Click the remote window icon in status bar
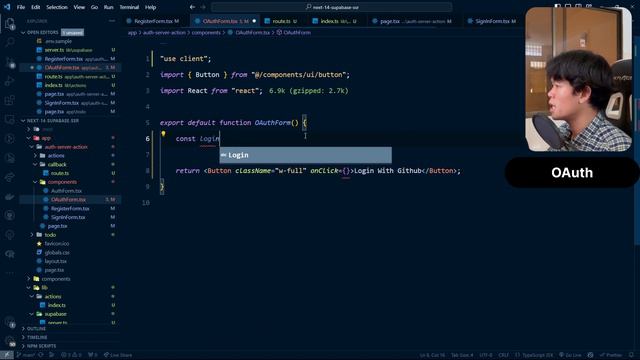The width and height of the screenshot is (640, 360). point(6,355)
